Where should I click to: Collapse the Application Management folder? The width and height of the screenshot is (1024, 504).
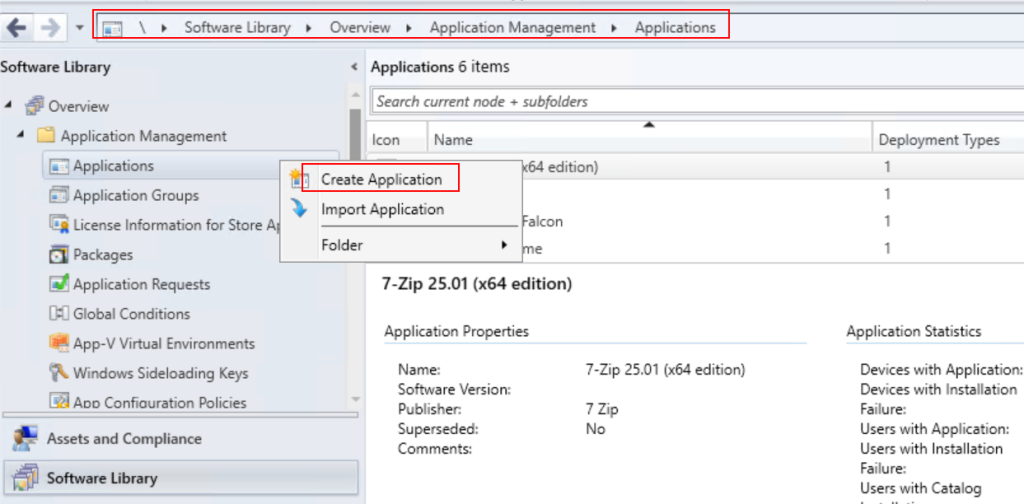pos(22,136)
